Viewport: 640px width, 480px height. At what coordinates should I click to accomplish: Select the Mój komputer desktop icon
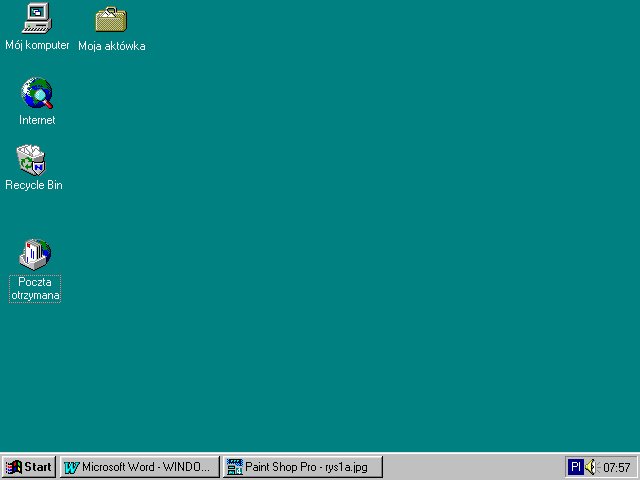[37, 18]
